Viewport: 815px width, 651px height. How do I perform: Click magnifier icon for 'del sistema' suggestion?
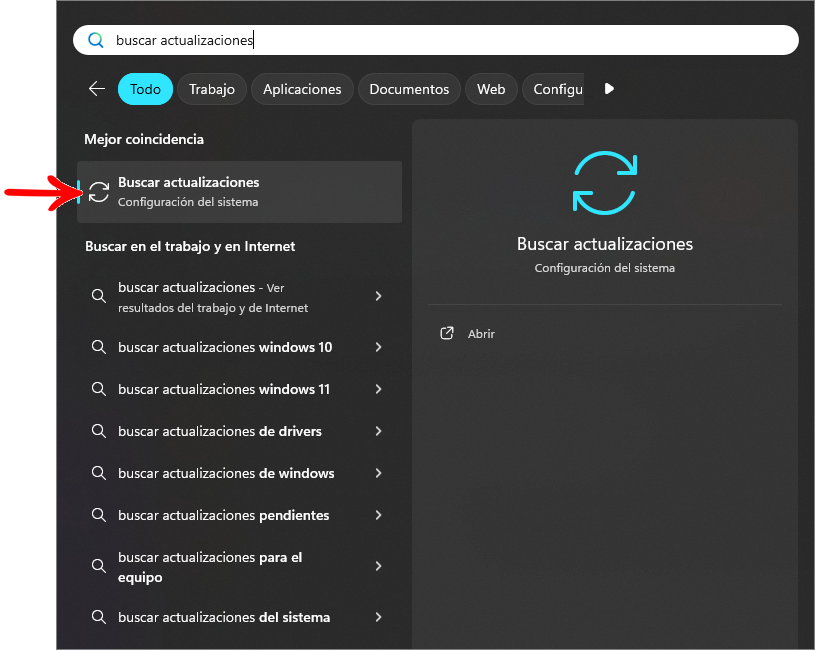click(99, 617)
